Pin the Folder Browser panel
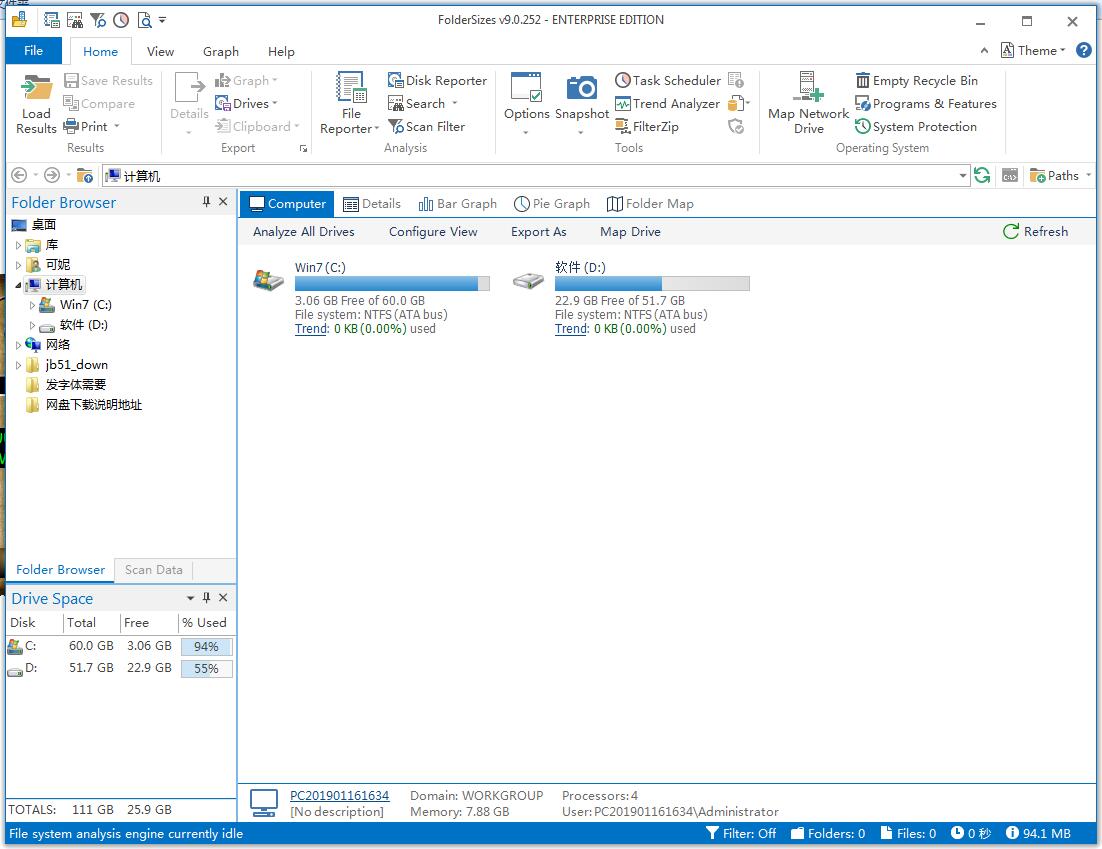This screenshot has width=1102, height=849. coord(207,202)
